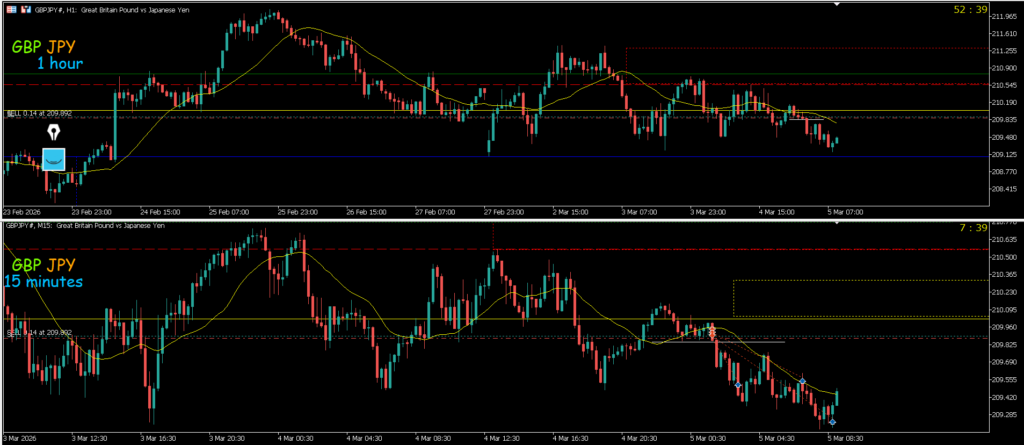1024x445 pixels.
Task: Click the '15 minutes' timeframe label
Action: pos(43,282)
